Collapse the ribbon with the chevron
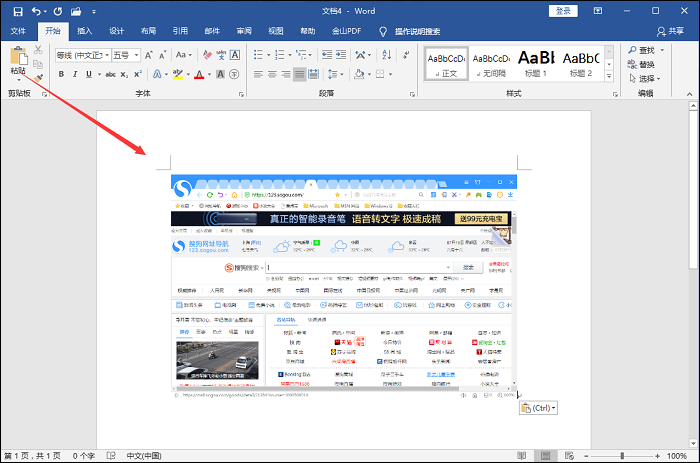Image resolution: width=700 pixels, height=463 pixels. [689, 94]
